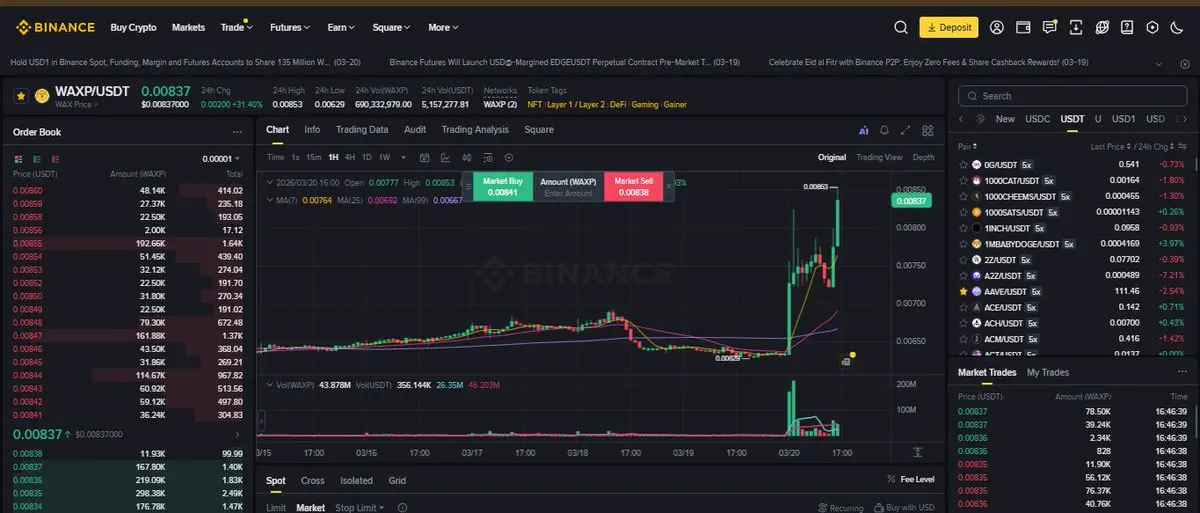Open the Trade dropdown menu
The image size is (1200, 513).
pos(236,27)
